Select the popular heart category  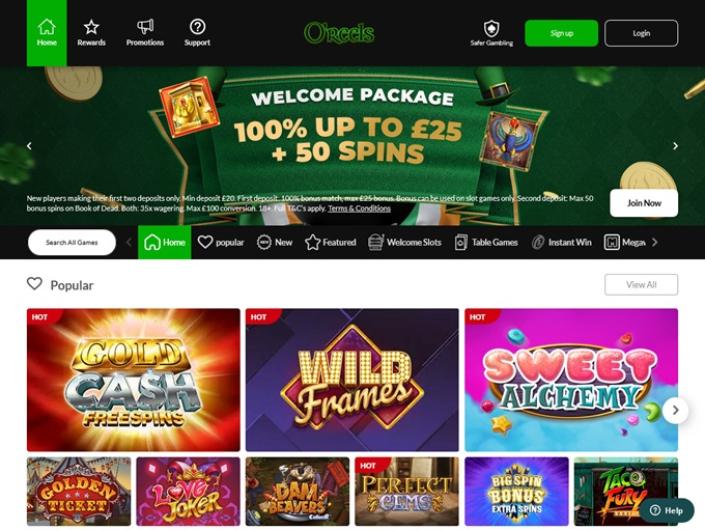pos(221,242)
